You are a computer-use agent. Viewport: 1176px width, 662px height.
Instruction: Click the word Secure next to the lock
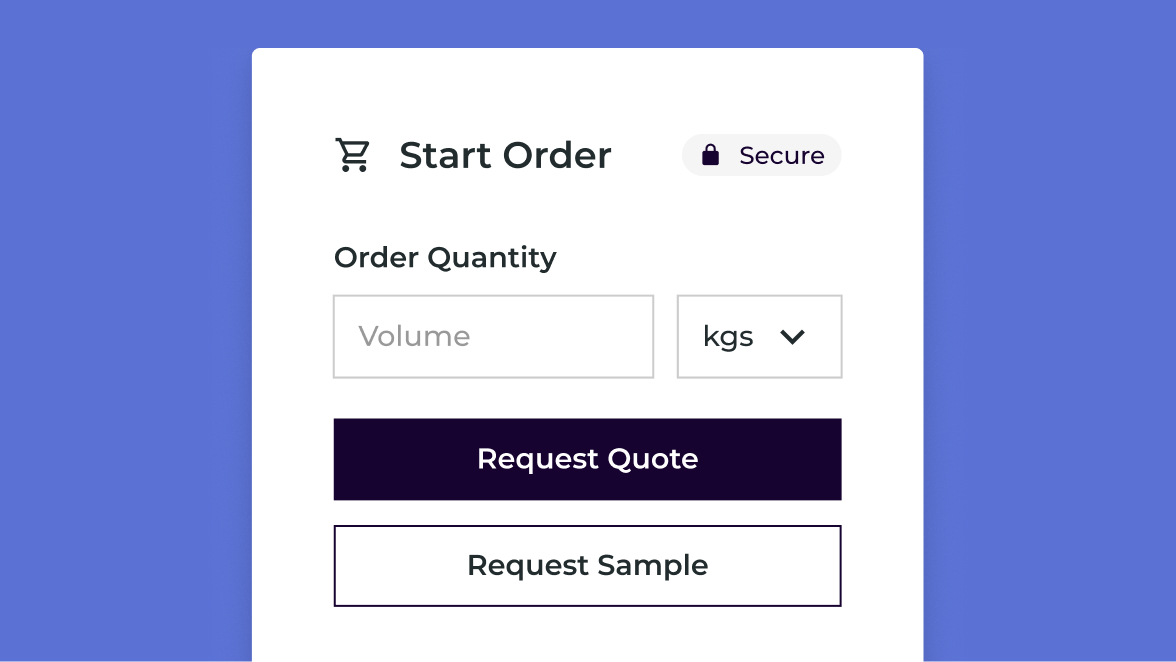point(781,156)
